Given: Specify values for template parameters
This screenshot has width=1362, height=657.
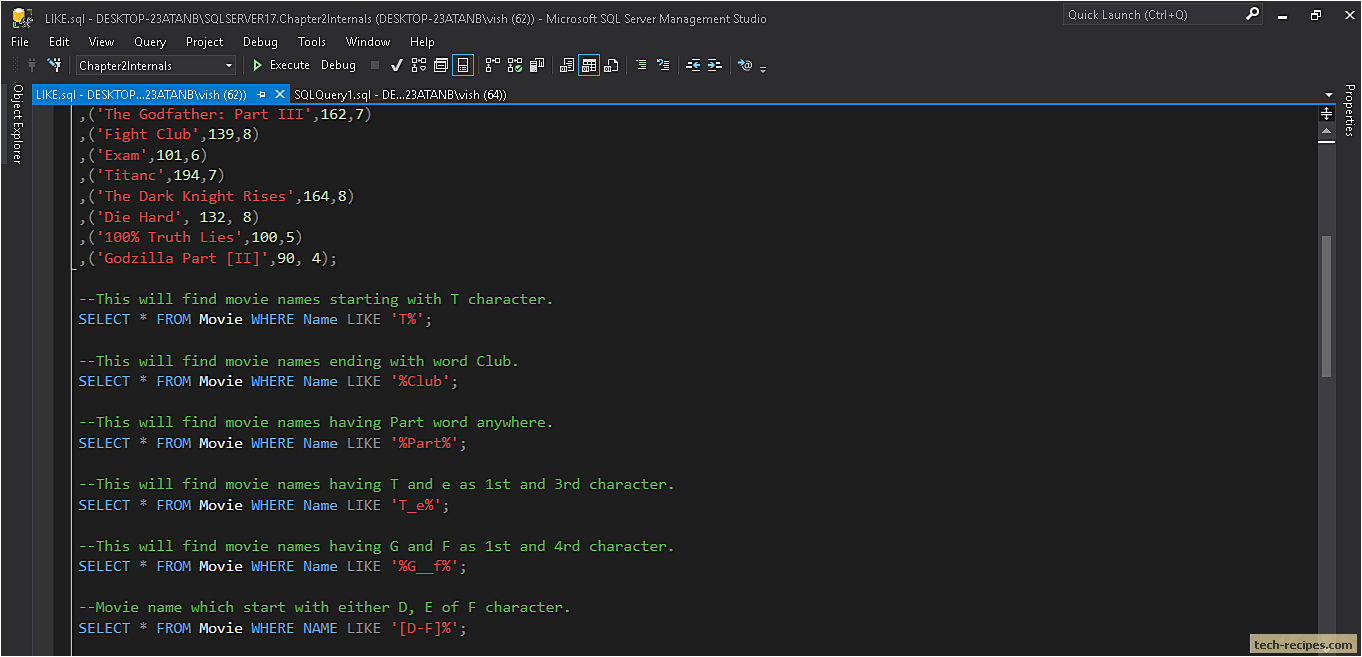Looking at the screenshot, I should point(745,65).
